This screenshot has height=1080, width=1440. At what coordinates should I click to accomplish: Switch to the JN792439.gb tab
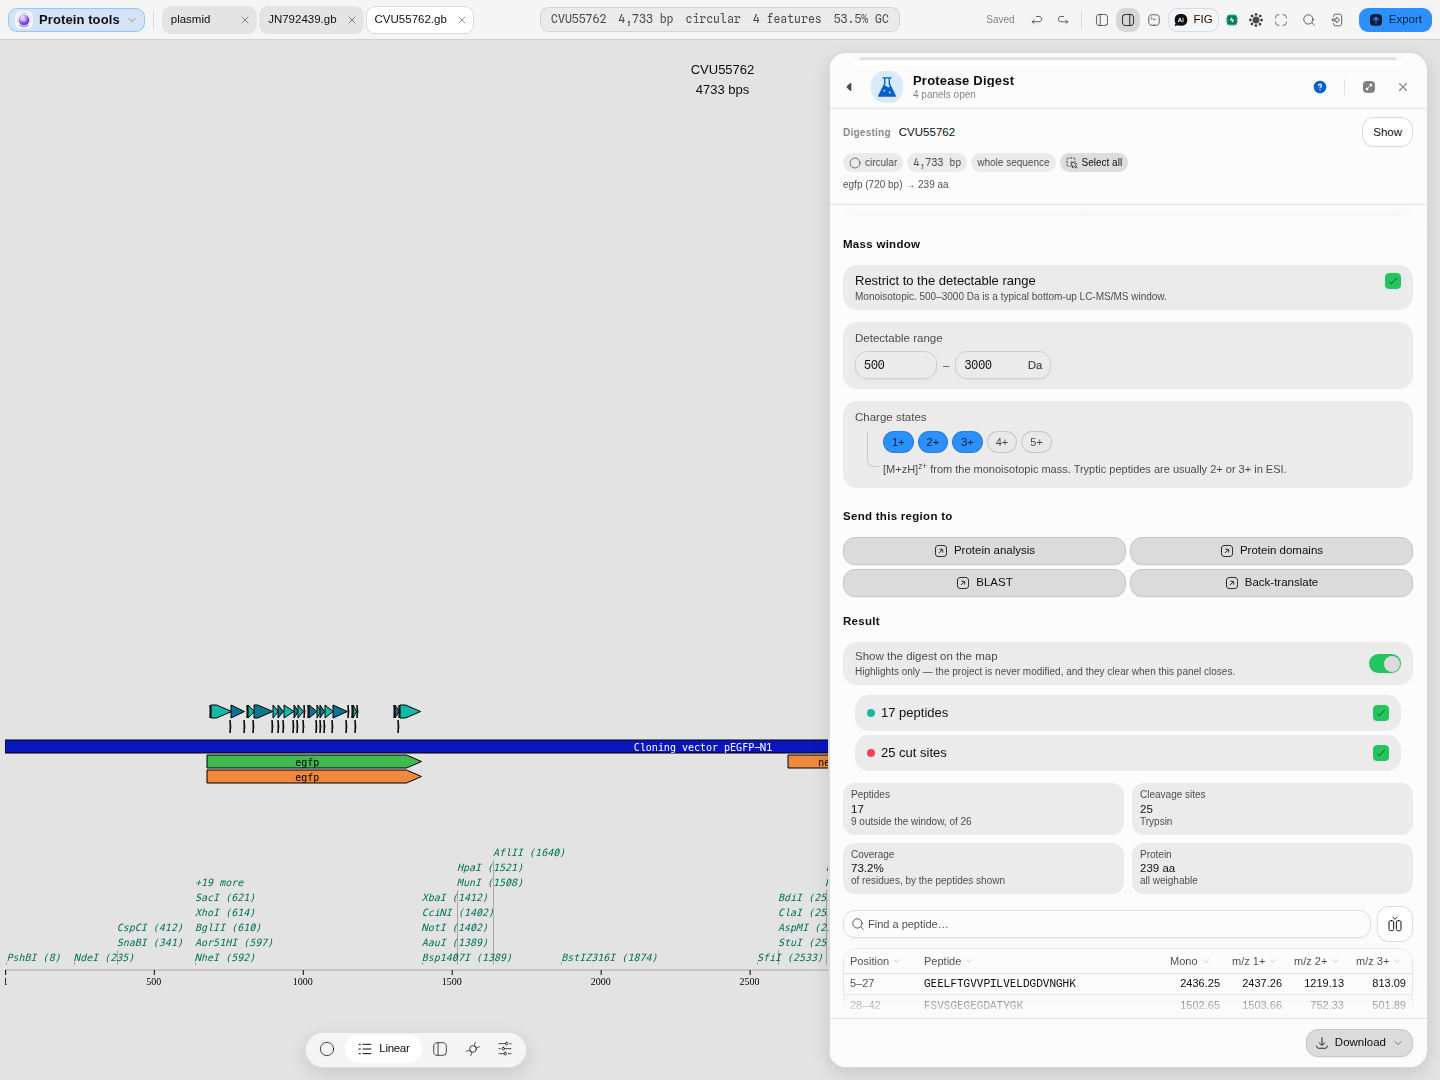312,20
